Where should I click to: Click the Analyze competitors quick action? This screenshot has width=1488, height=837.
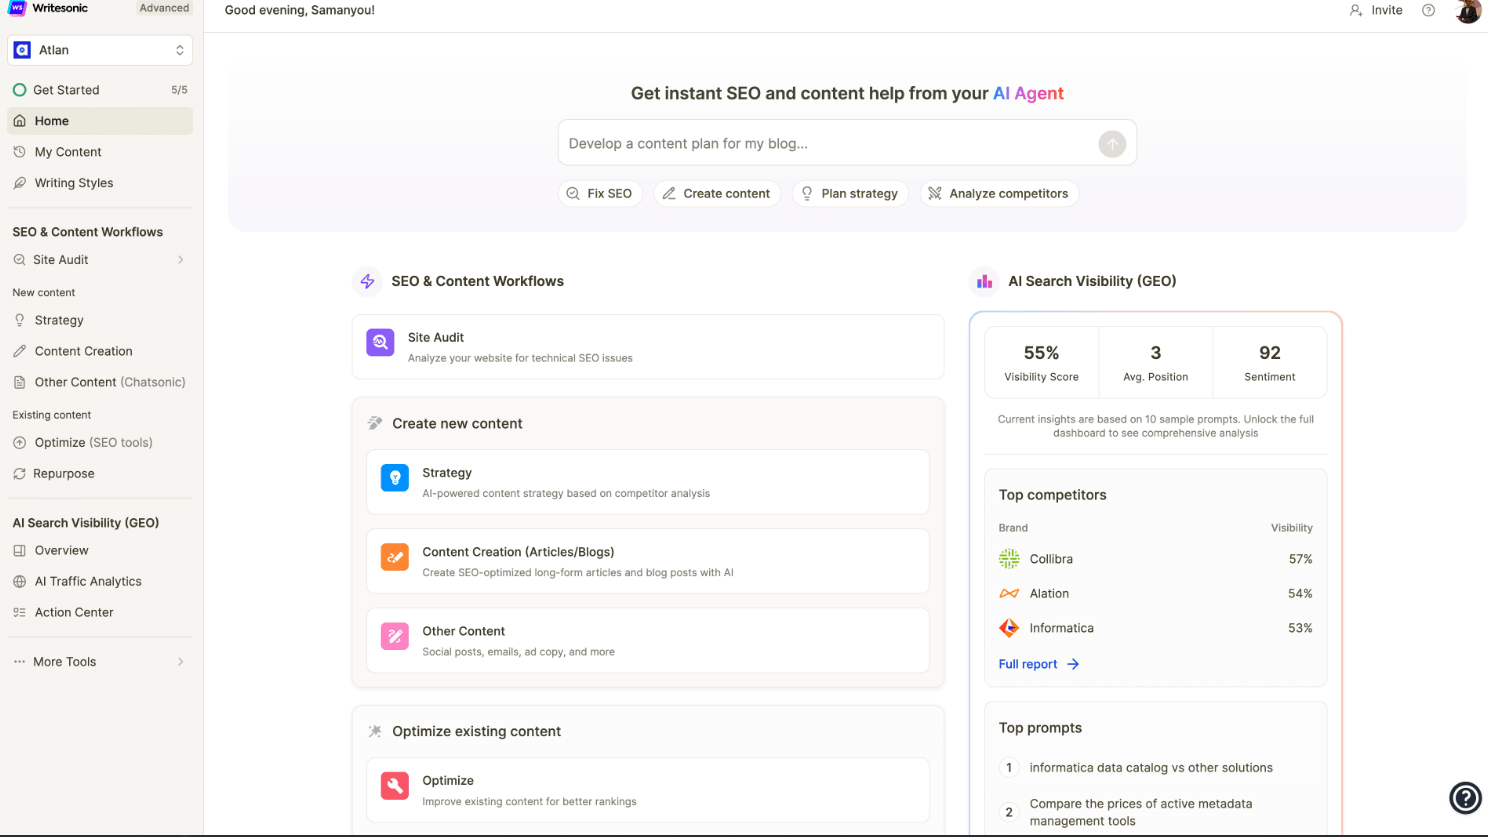pos(998,193)
